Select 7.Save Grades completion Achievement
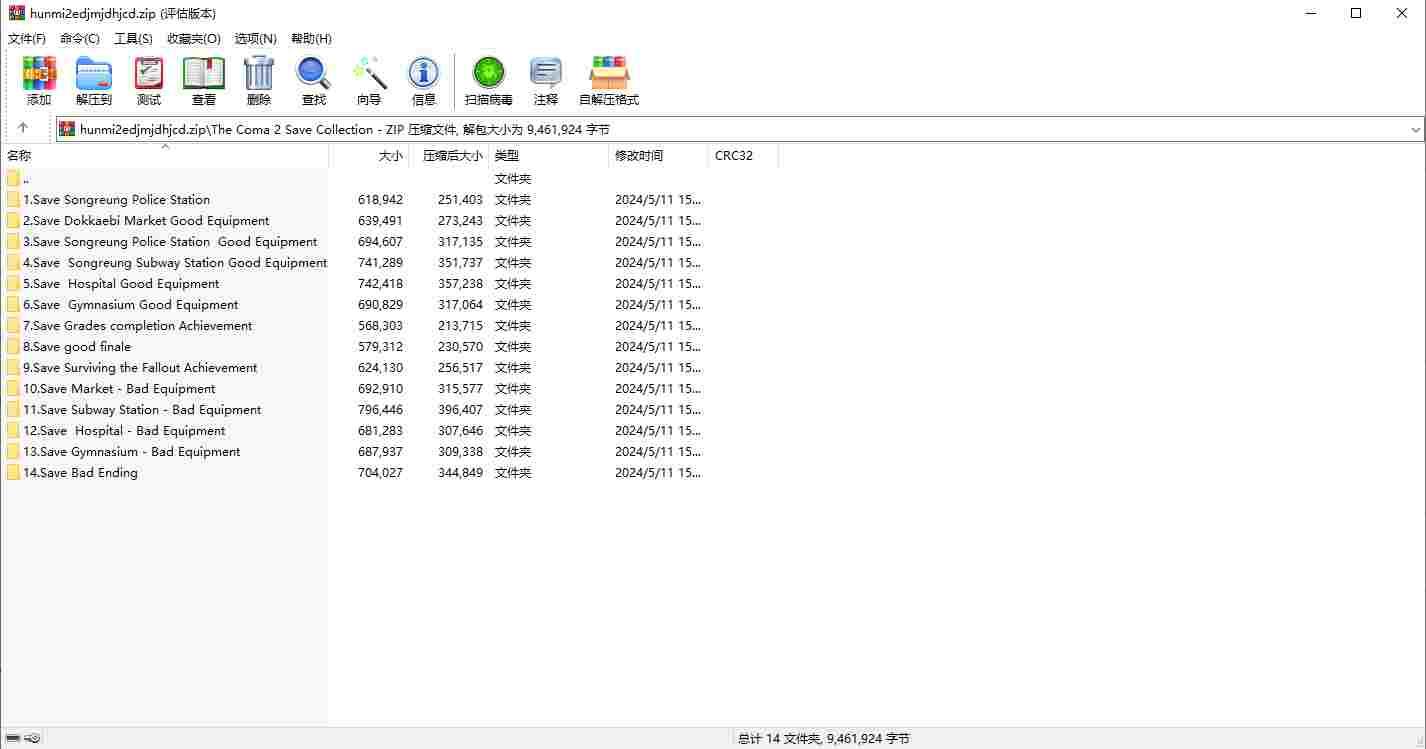The height and width of the screenshot is (749, 1426). (x=137, y=326)
